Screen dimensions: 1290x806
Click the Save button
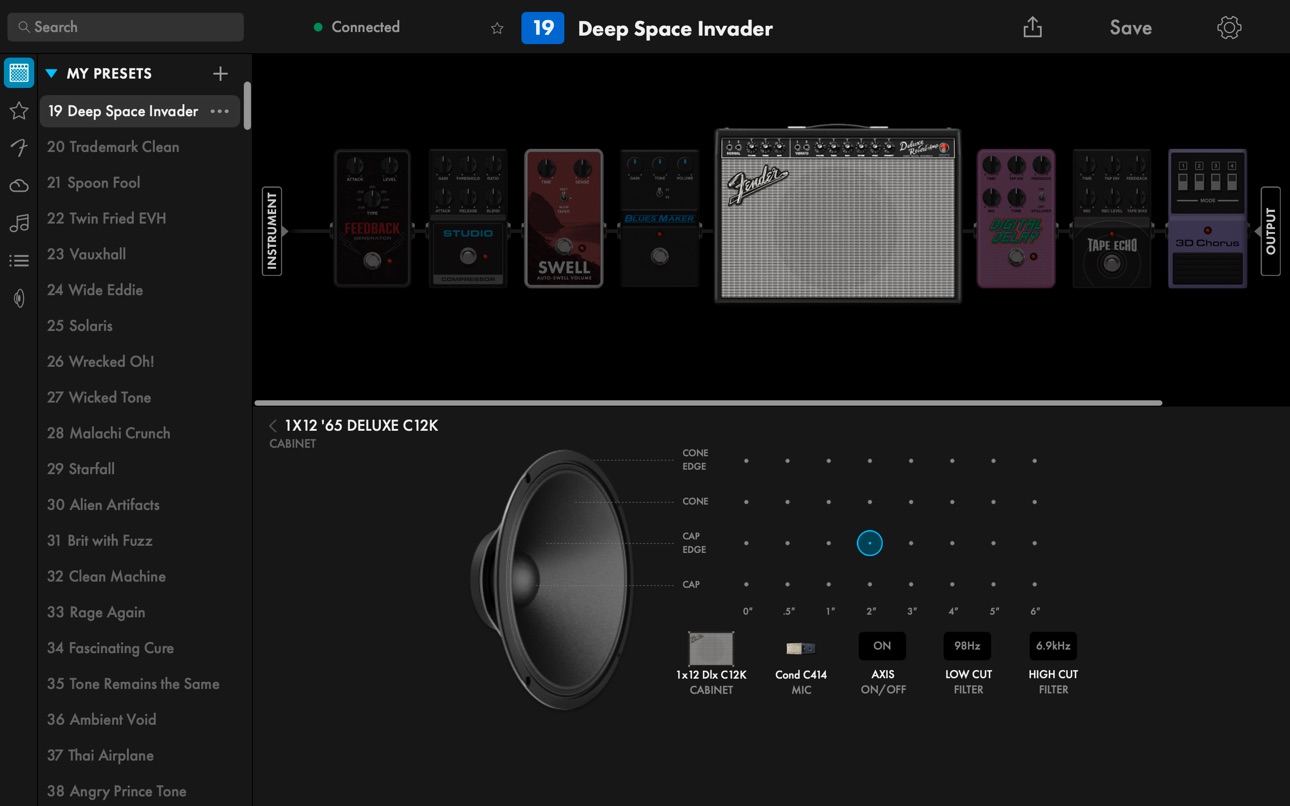[1130, 28]
